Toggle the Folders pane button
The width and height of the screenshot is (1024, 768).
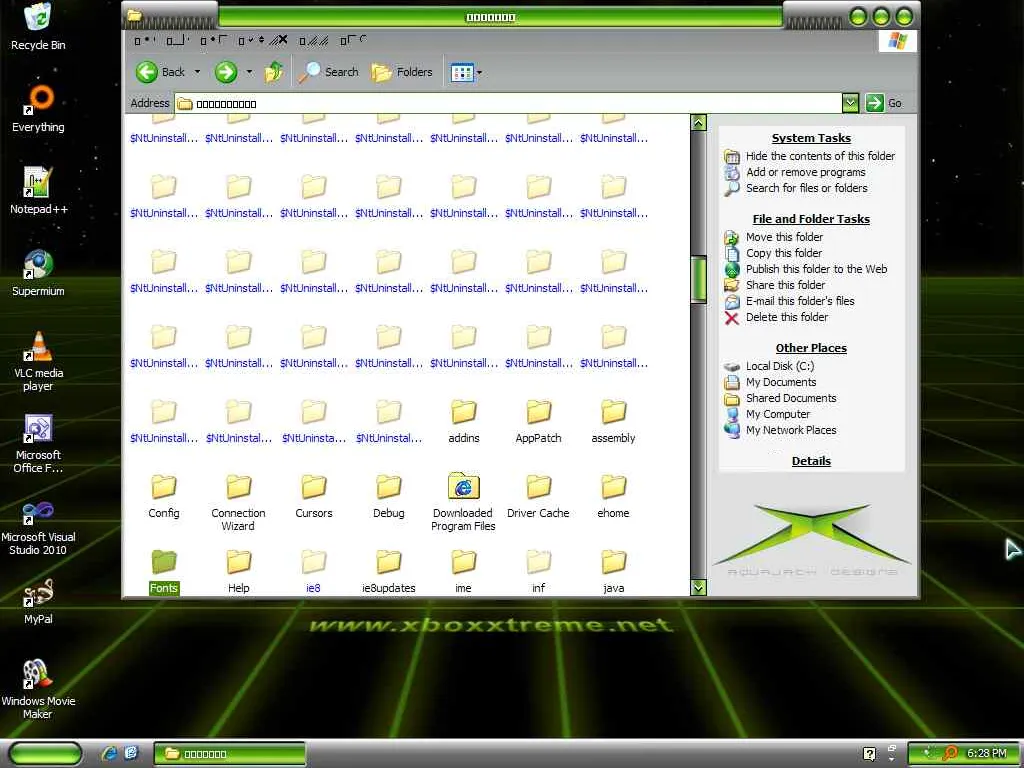[x=402, y=72]
